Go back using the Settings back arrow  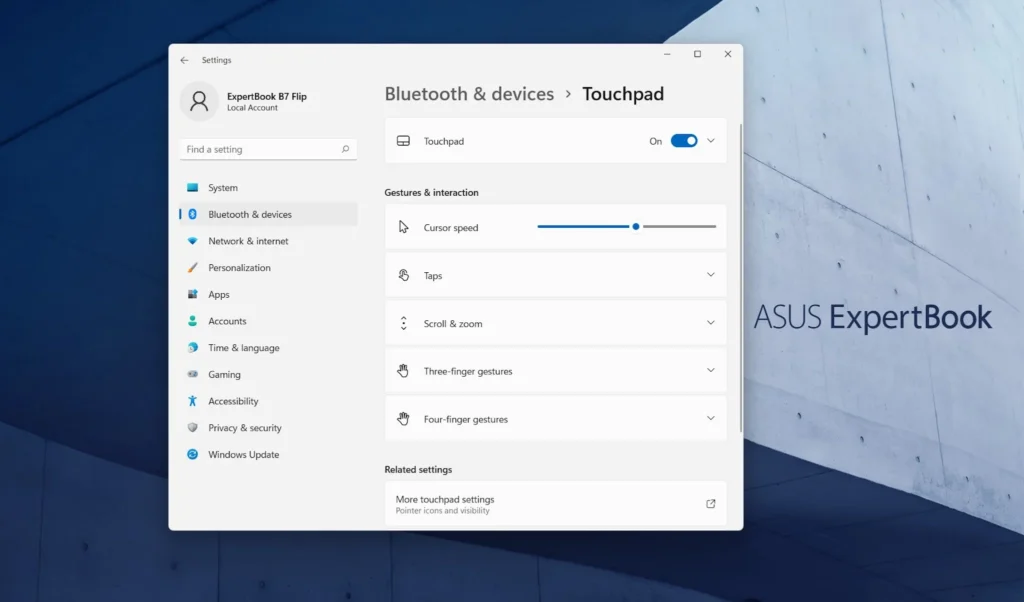pyautogui.click(x=184, y=60)
